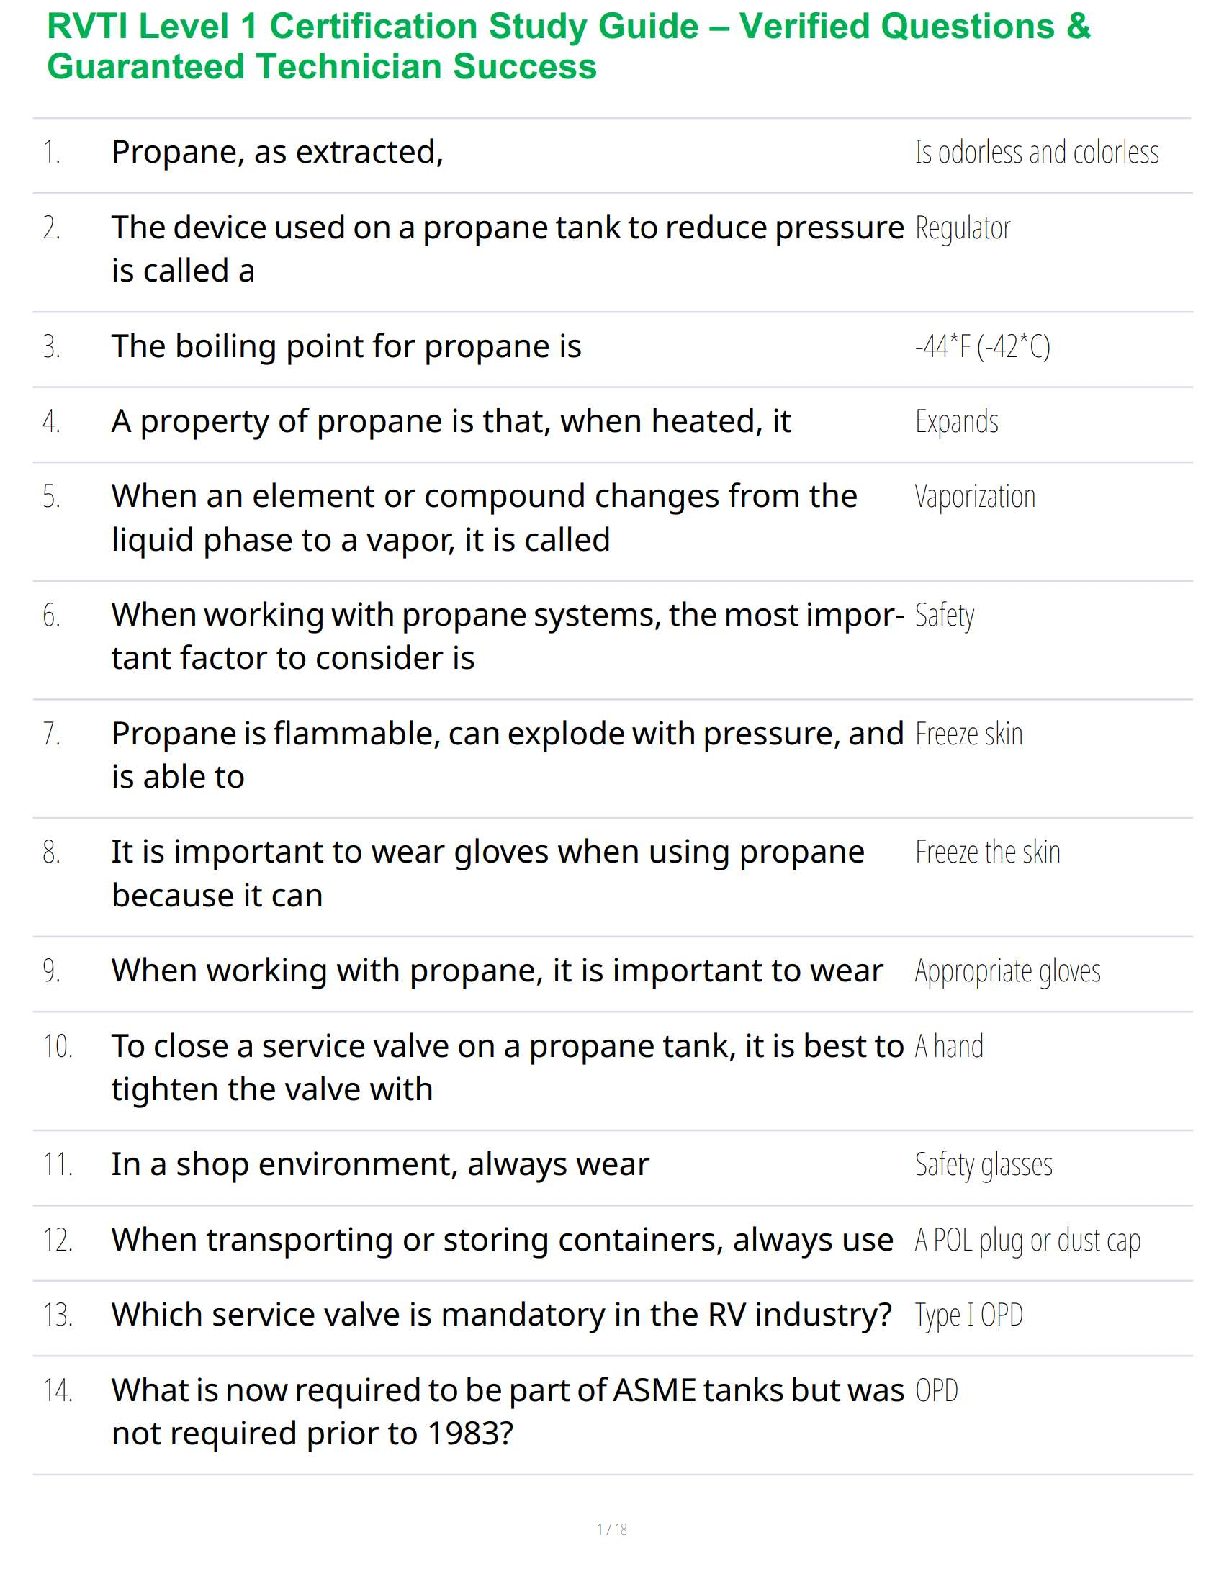Click the boiling point answer -44°F (-42°C)
The width and height of the screenshot is (1224, 1584).
[982, 347]
